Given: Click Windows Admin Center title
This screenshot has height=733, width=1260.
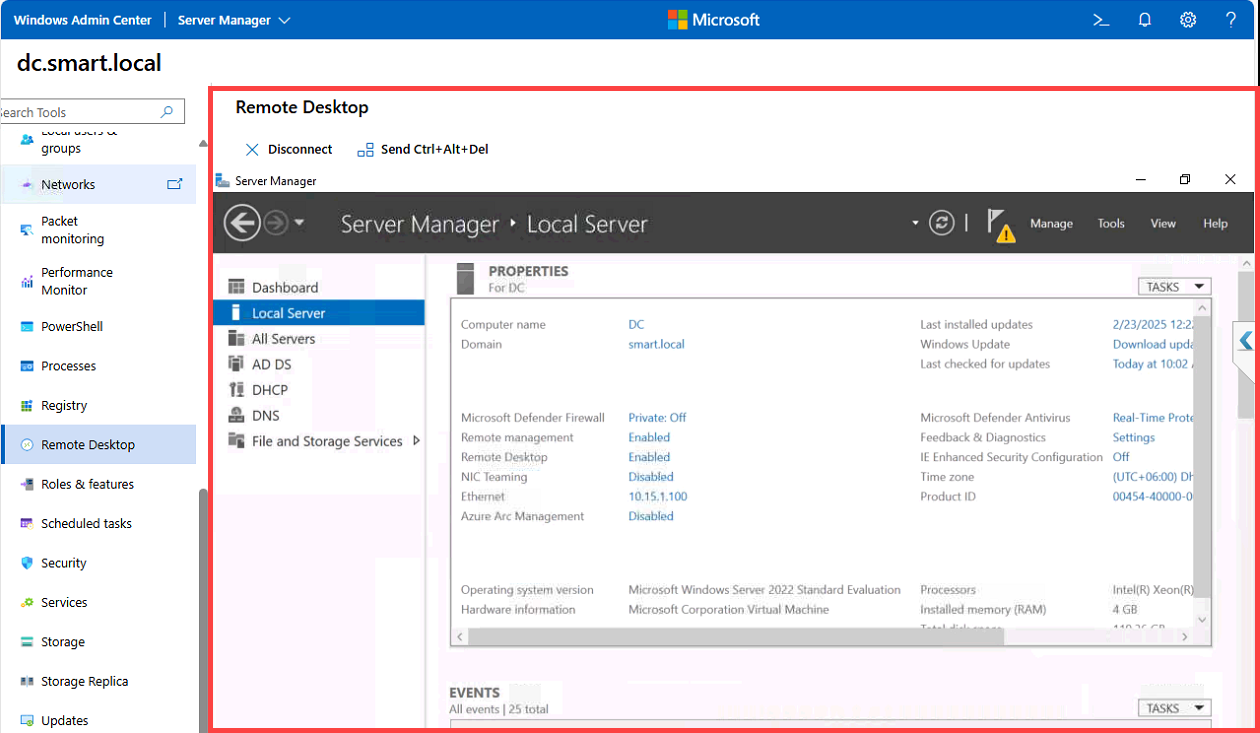Looking at the screenshot, I should tap(83, 20).
